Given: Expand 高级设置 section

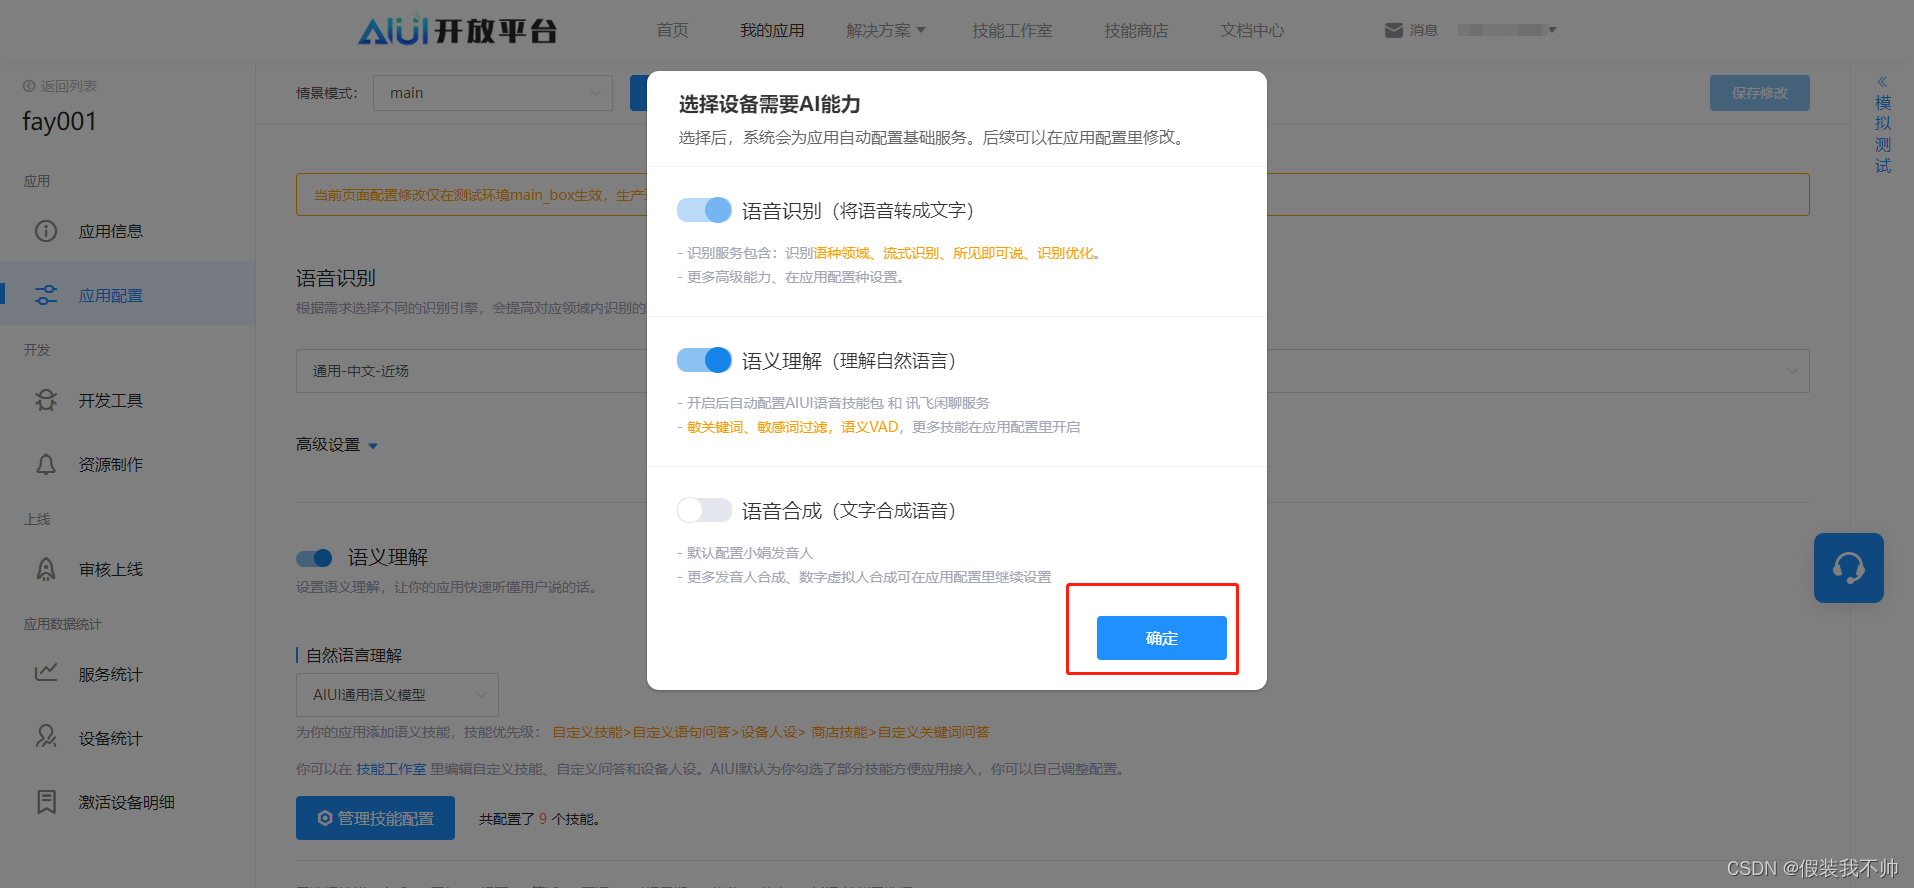Looking at the screenshot, I should coord(337,445).
